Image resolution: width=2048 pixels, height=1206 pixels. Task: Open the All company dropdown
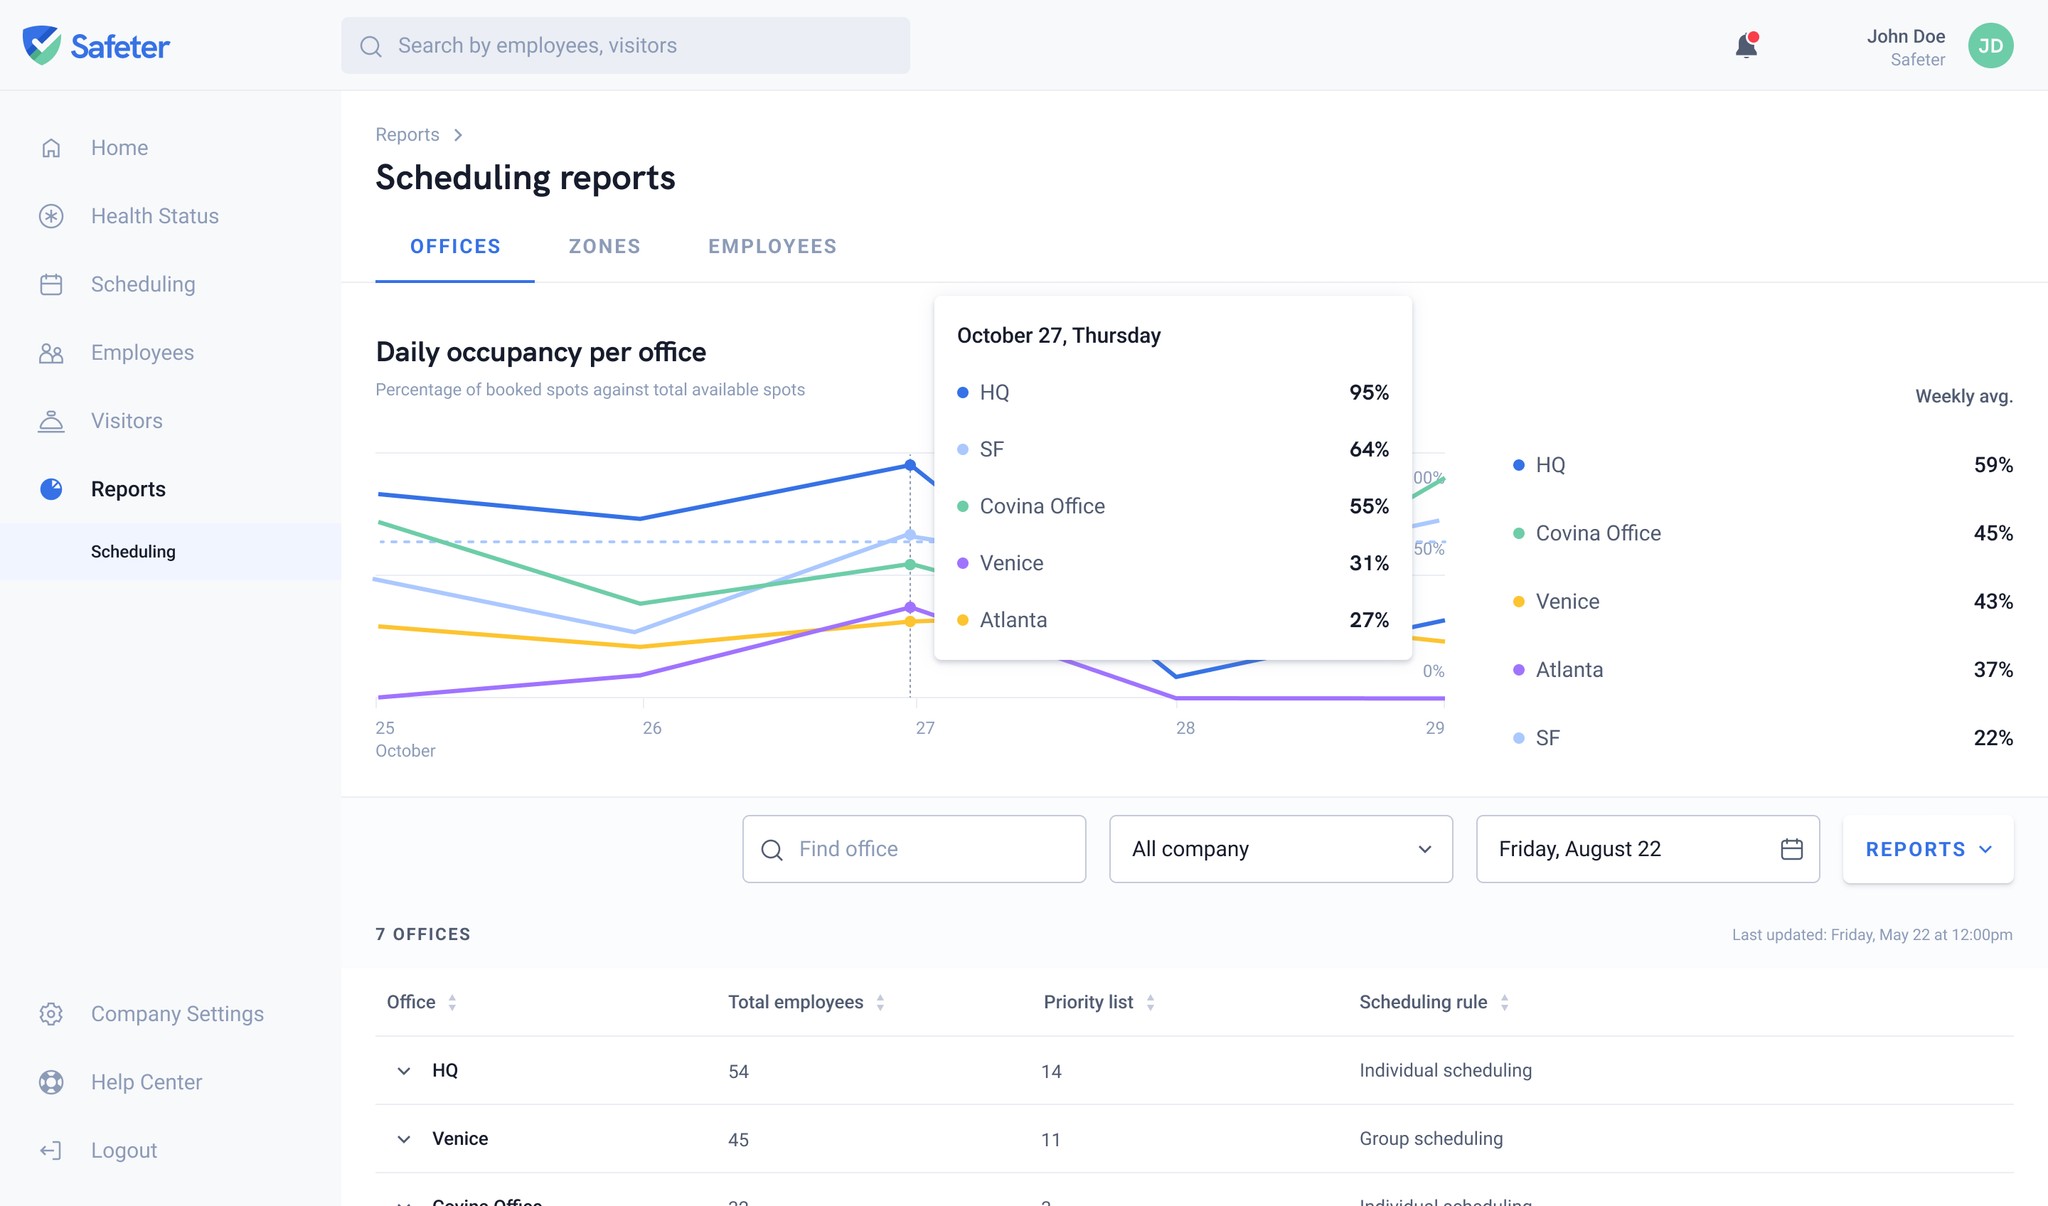coord(1281,849)
